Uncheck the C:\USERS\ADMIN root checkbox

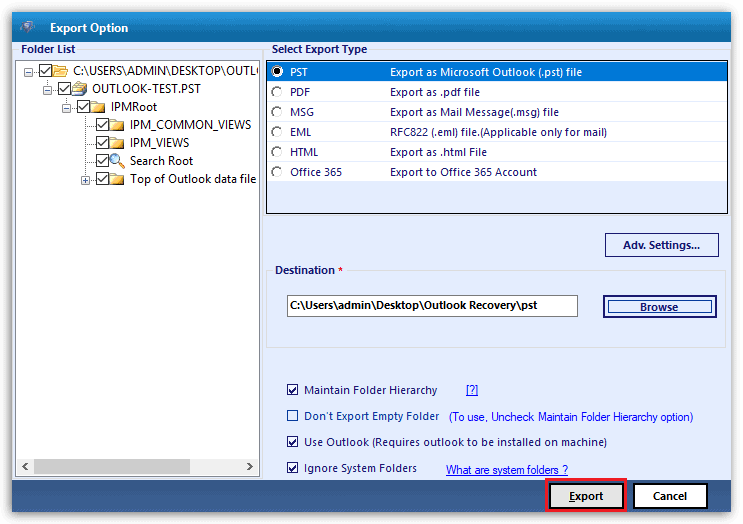tap(45, 71)
